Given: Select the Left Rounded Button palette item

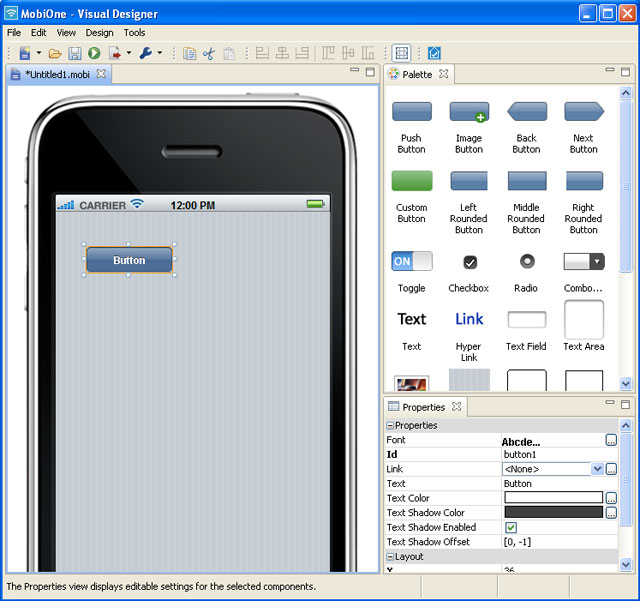Looking at the screenshot, I should 469,203.
